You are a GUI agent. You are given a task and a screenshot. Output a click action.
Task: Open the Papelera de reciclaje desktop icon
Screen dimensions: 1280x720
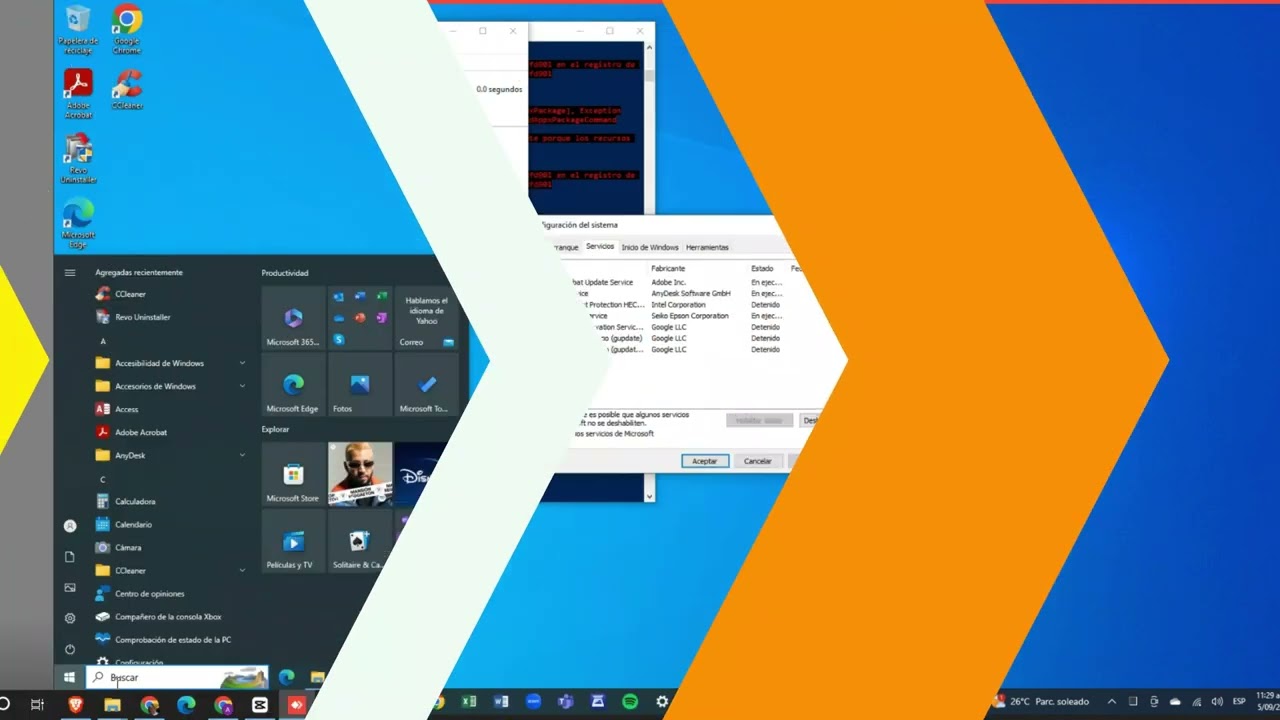click(77, 29)
